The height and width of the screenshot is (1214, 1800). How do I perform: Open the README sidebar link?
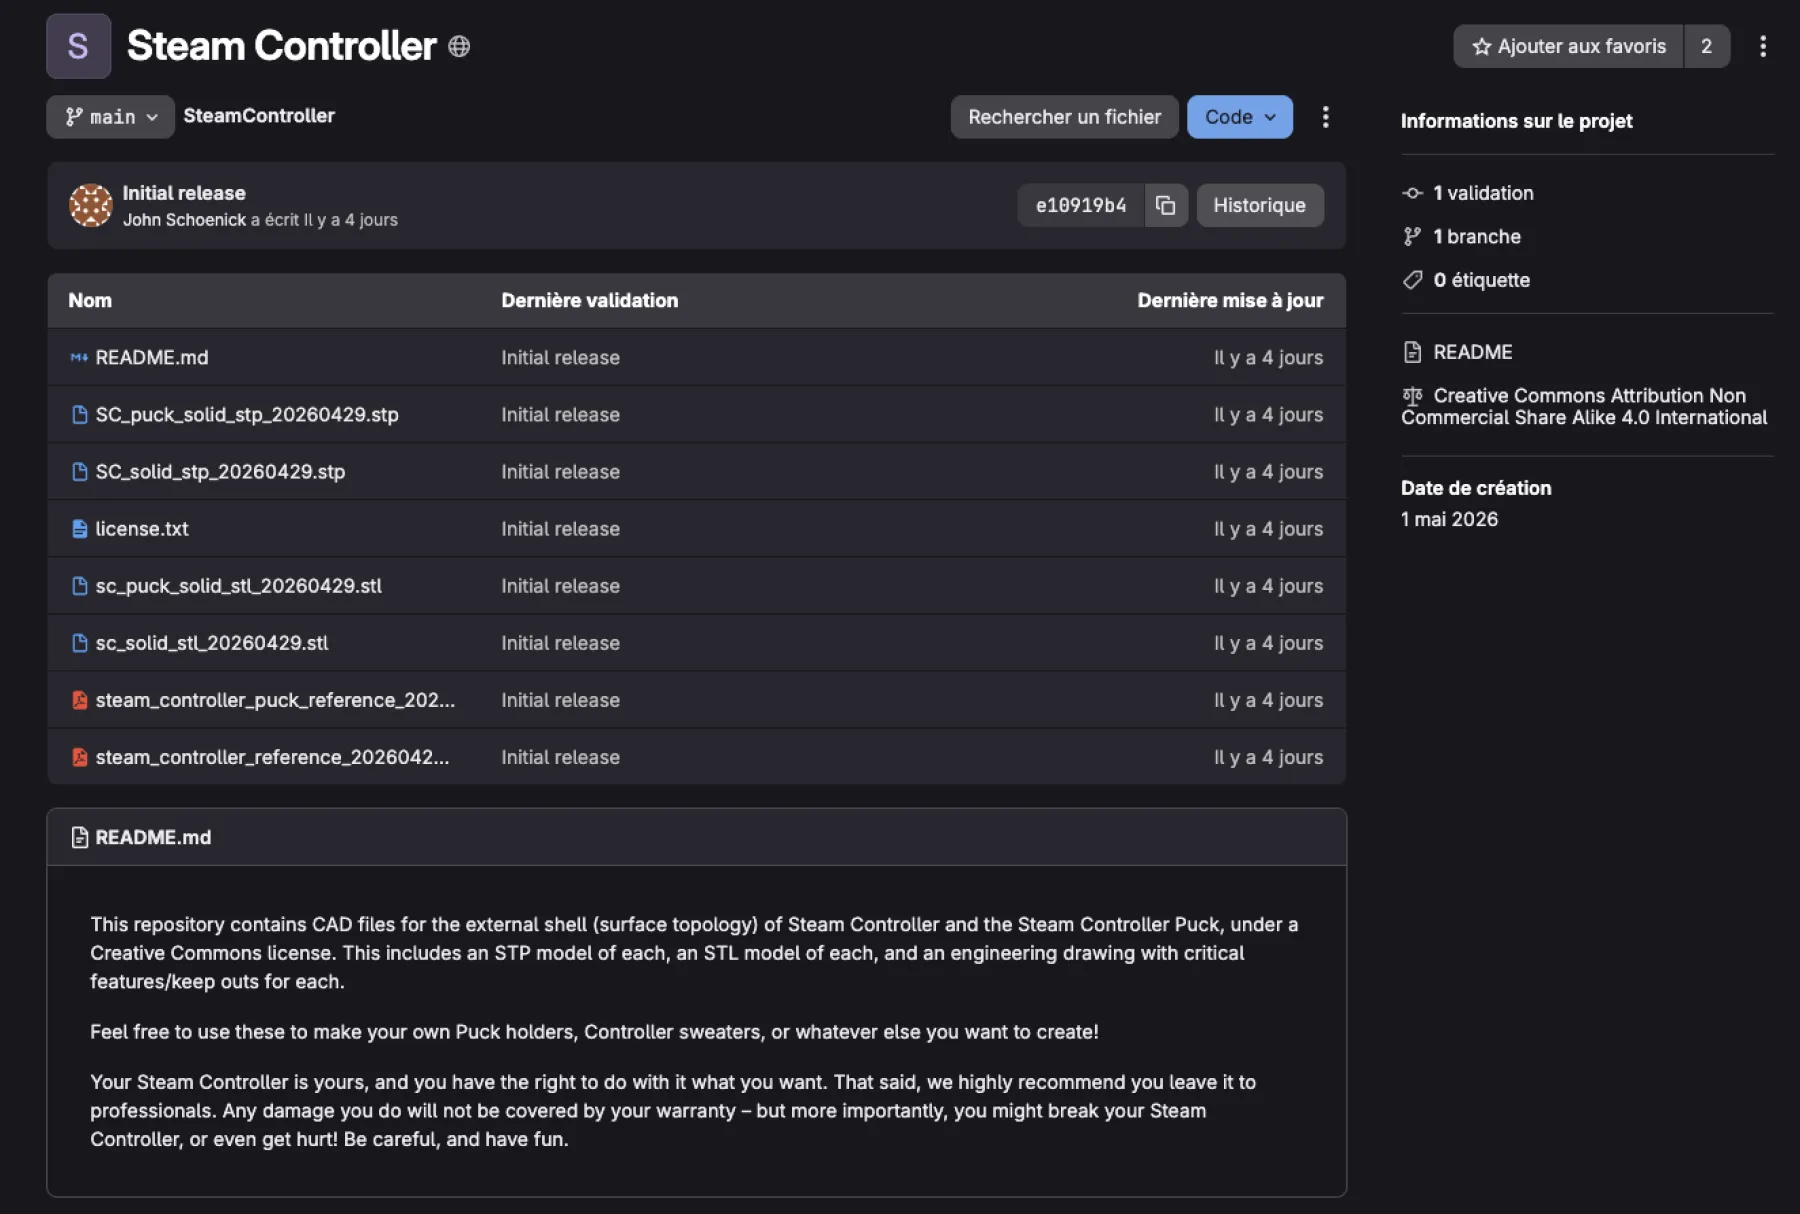(x=1472, y=352)
